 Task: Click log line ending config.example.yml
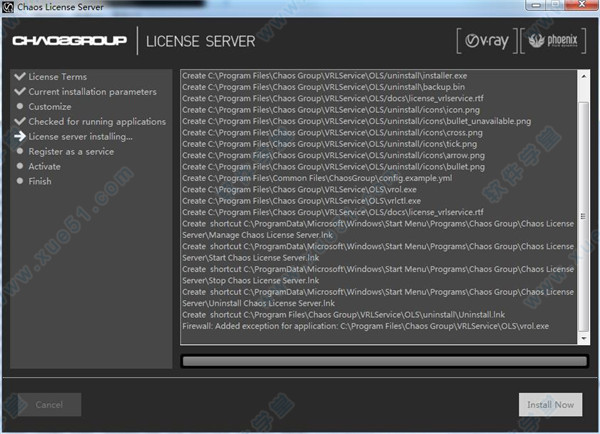(317, 178)
